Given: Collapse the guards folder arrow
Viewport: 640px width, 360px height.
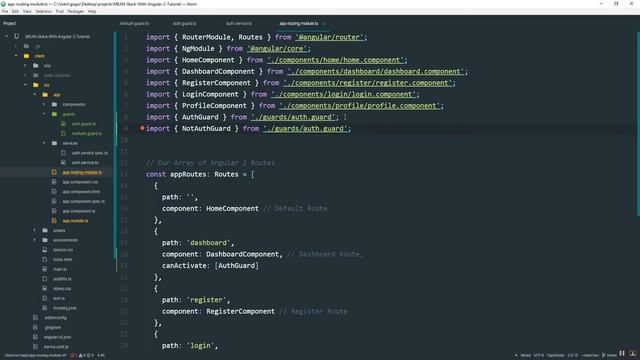Looking at the screenshot, I should (x=44, y=114).
